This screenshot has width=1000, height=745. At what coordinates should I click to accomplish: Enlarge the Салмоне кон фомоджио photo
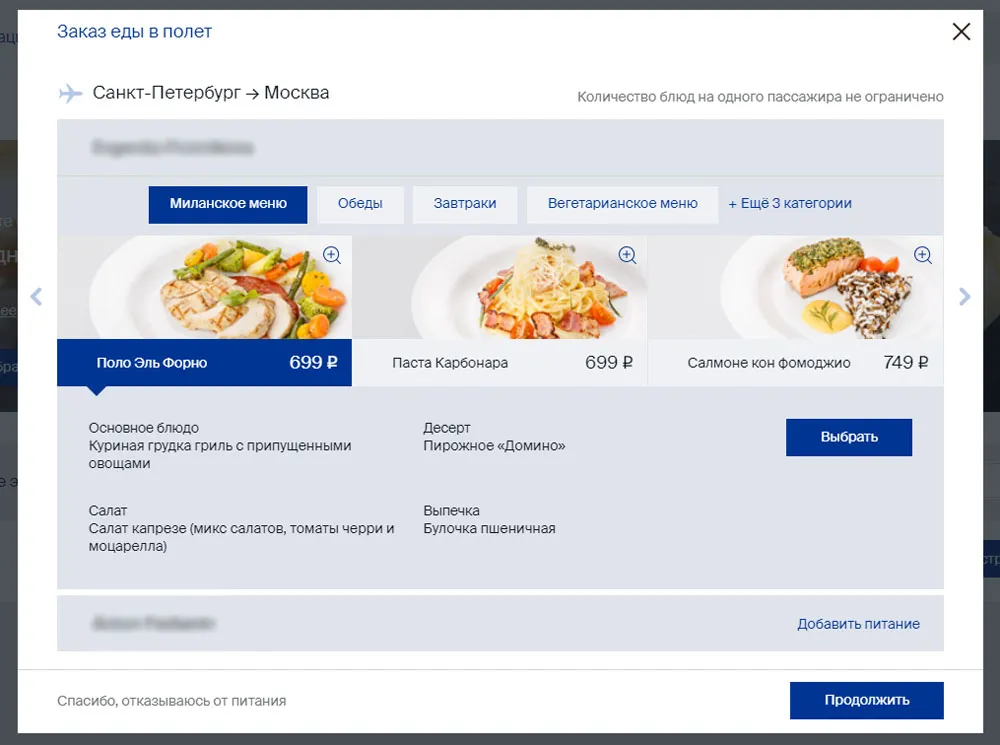[x=923, y=255]
